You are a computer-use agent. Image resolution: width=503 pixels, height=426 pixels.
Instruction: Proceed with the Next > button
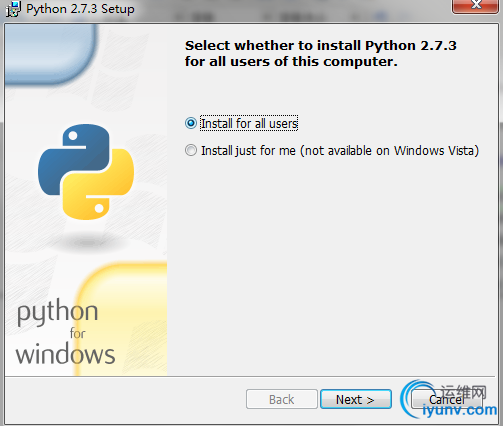[x=356, y=399]
